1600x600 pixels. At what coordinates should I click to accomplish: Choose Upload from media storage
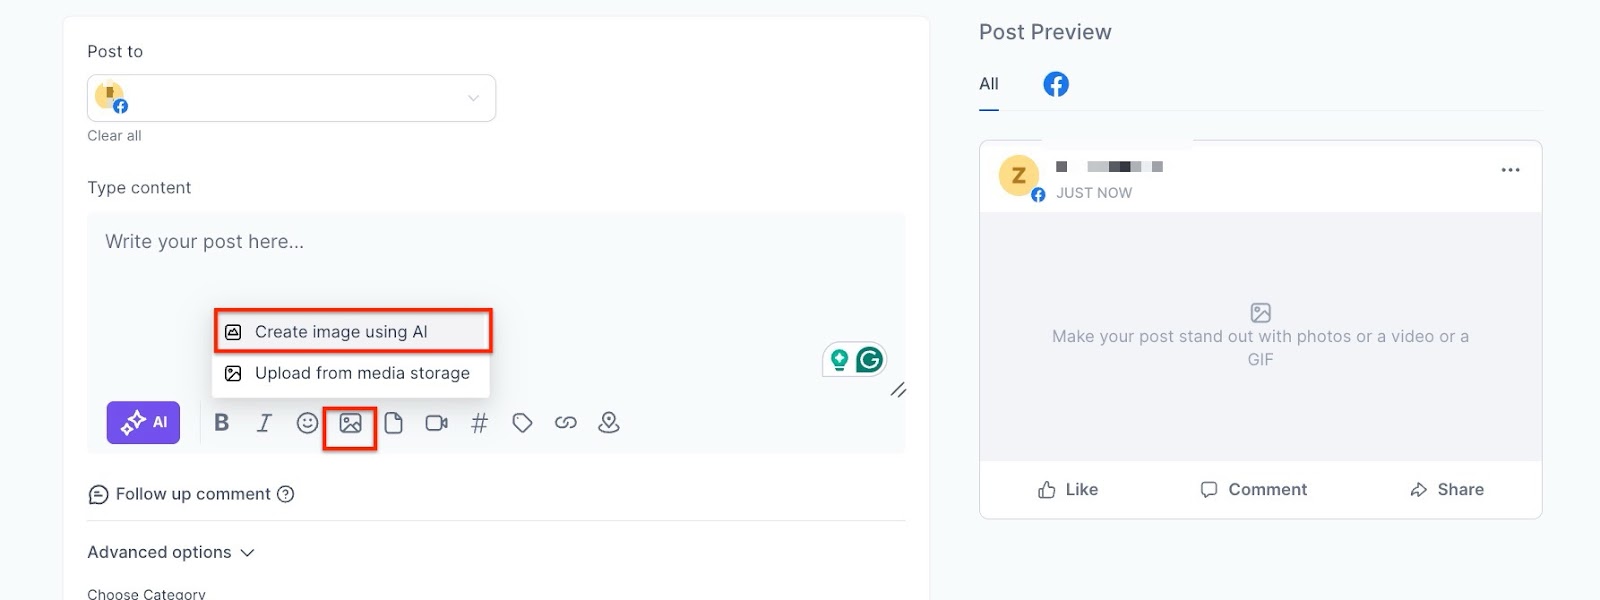[362, 373]
